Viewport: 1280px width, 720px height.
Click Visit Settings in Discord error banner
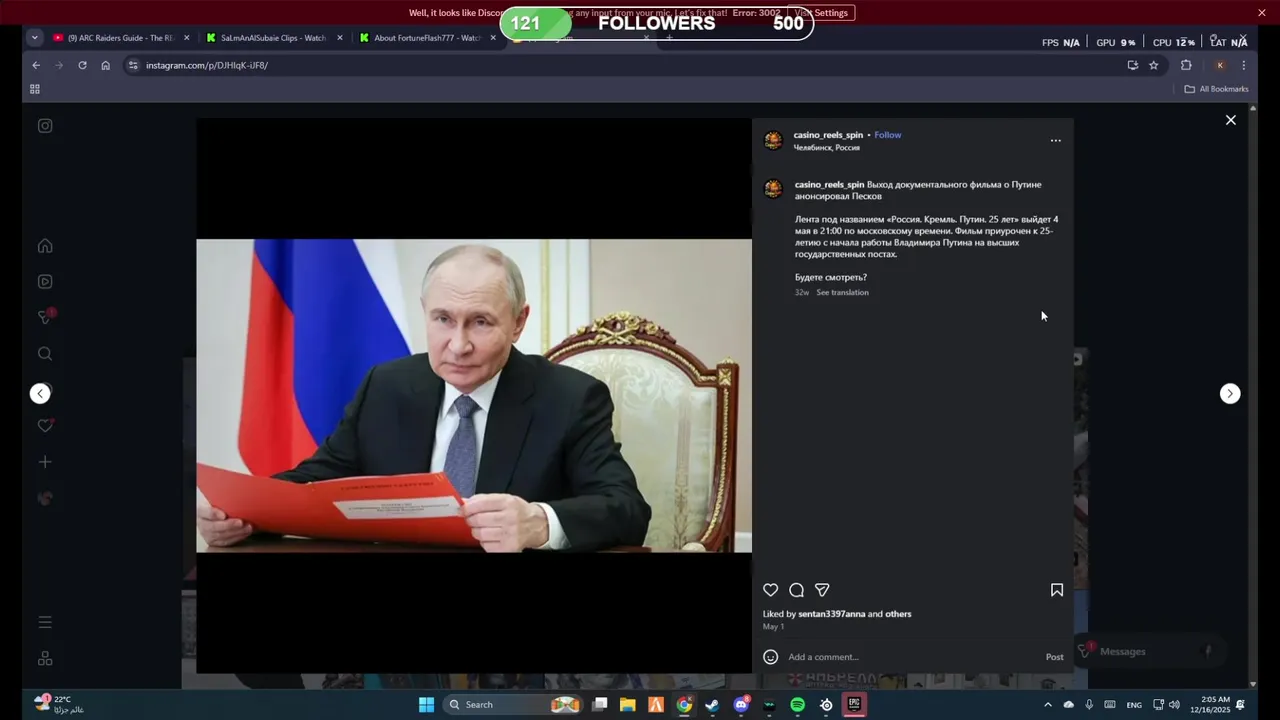pos(821,13)
